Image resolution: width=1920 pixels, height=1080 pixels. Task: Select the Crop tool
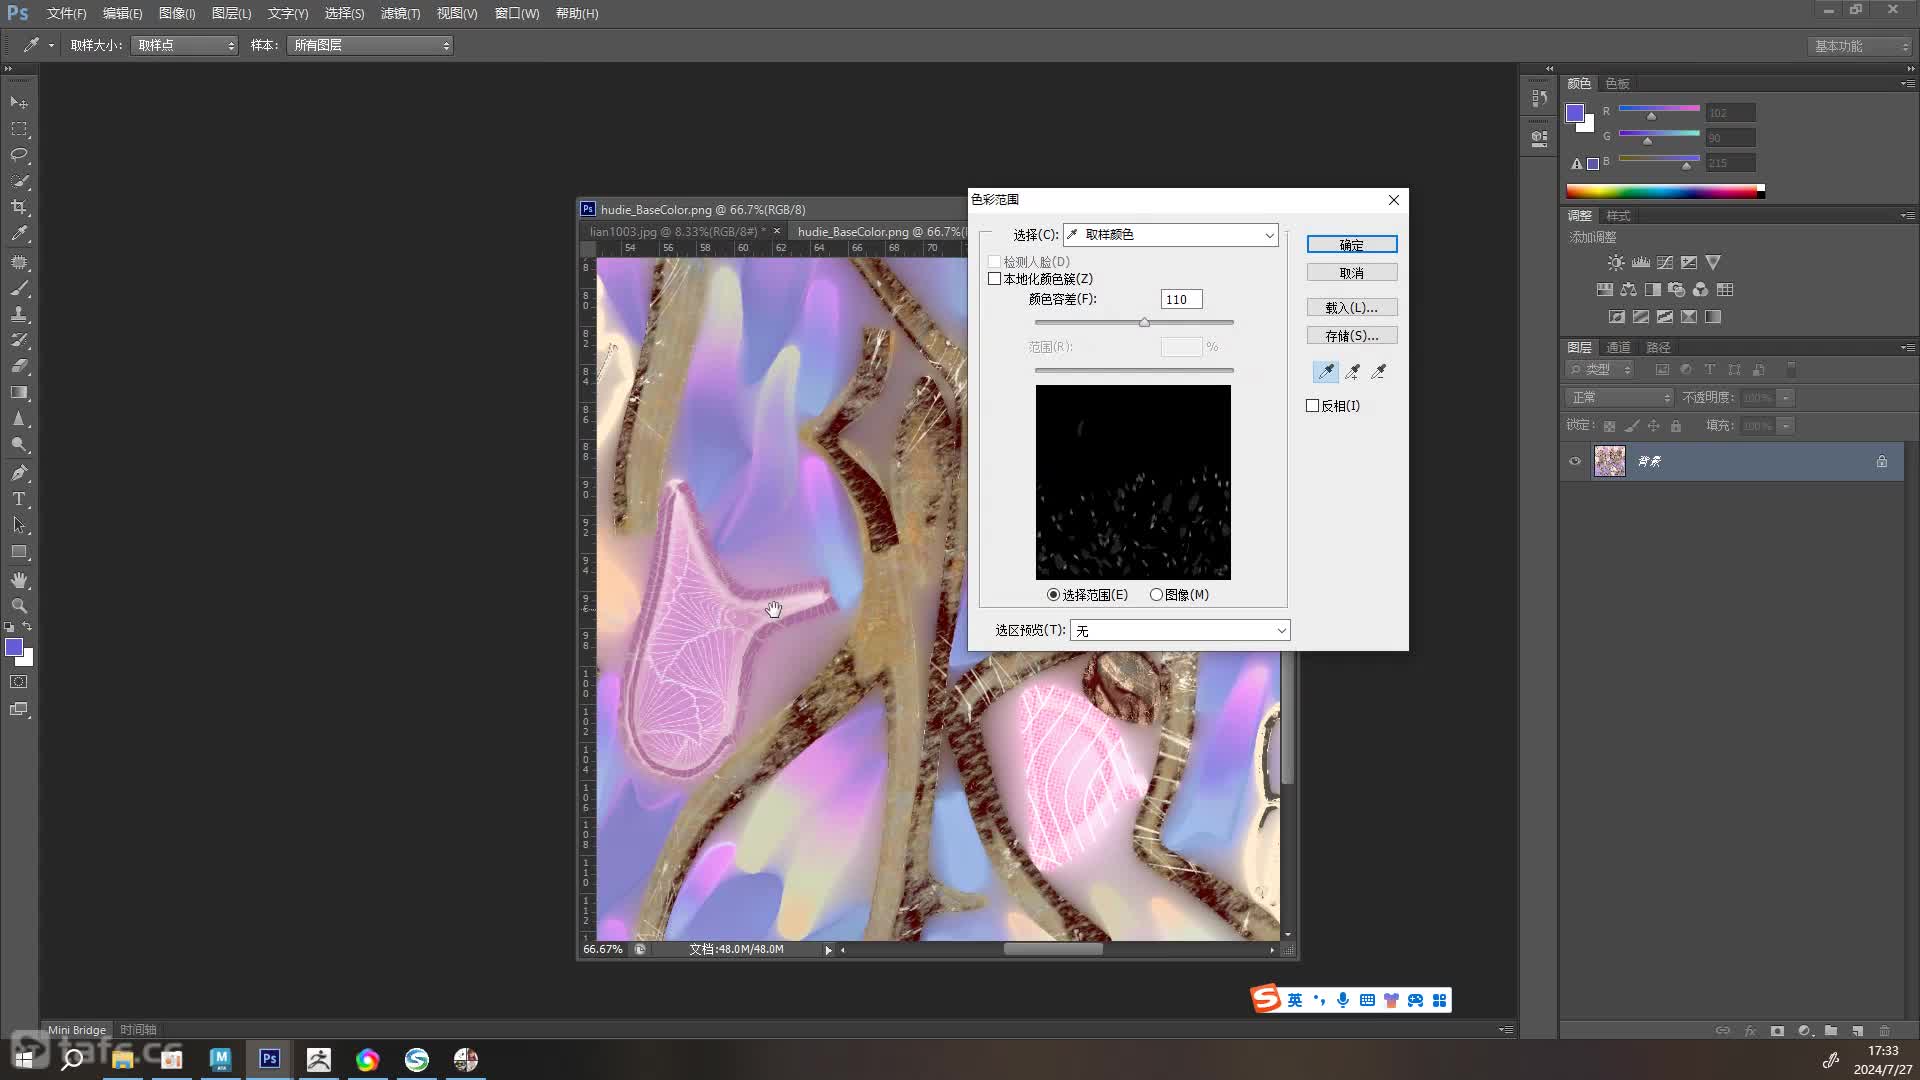[x=19, y=207]
